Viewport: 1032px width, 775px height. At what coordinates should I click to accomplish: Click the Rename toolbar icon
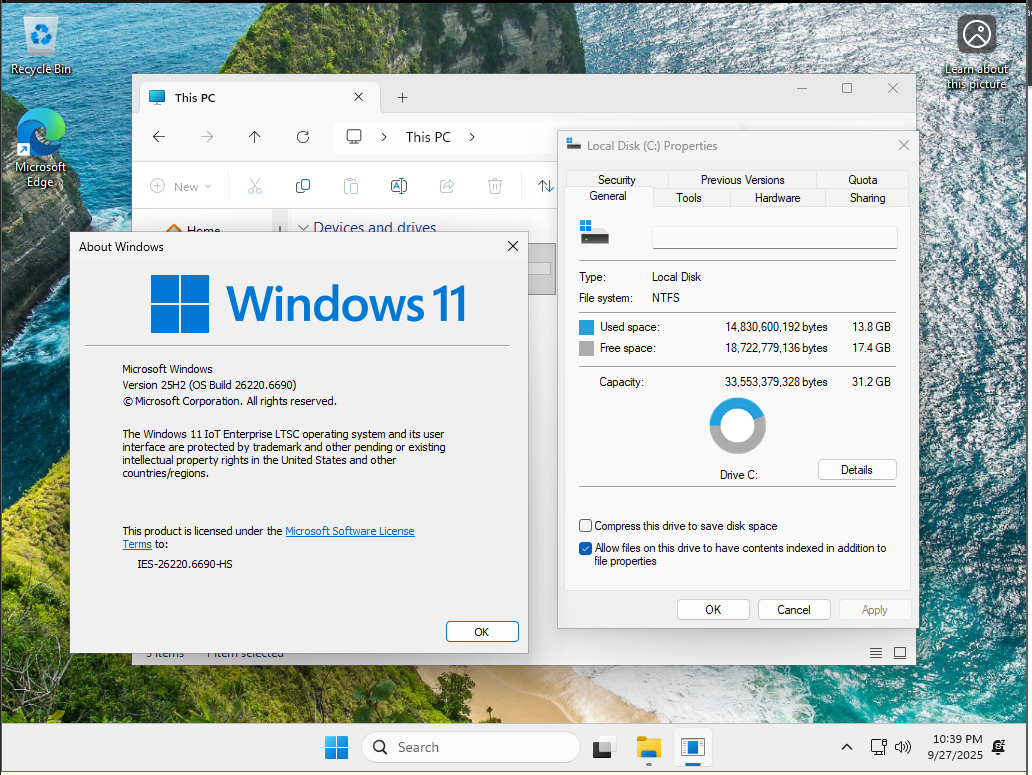click(399, 186)
